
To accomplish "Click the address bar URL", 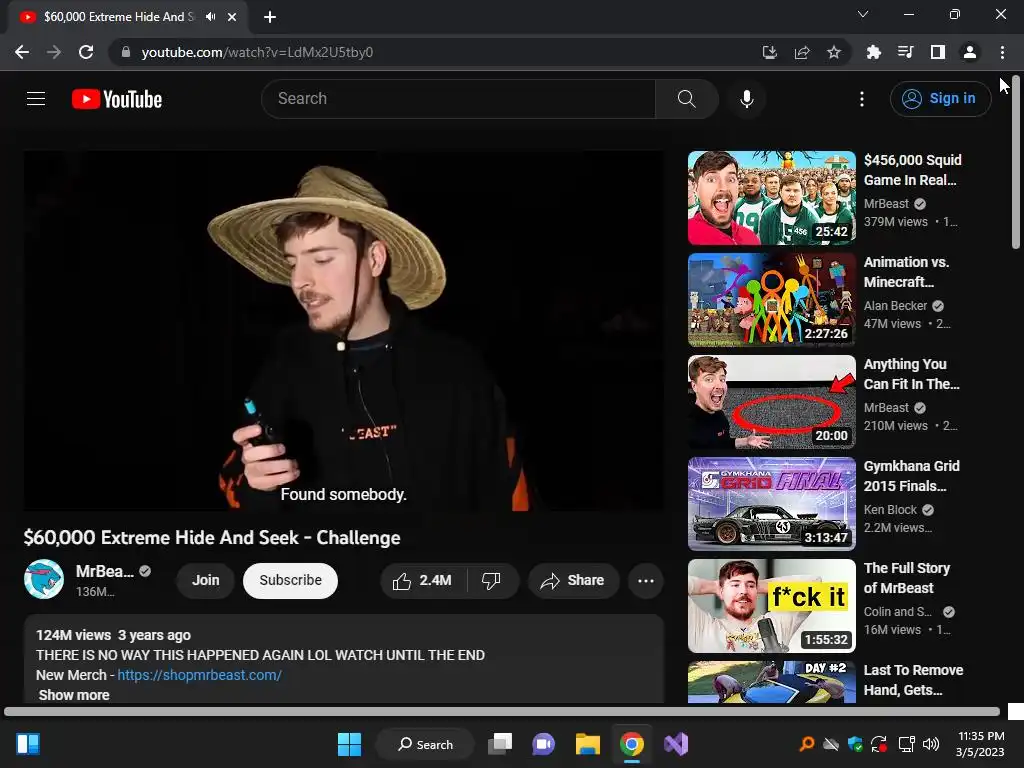I will coord(257,52).
